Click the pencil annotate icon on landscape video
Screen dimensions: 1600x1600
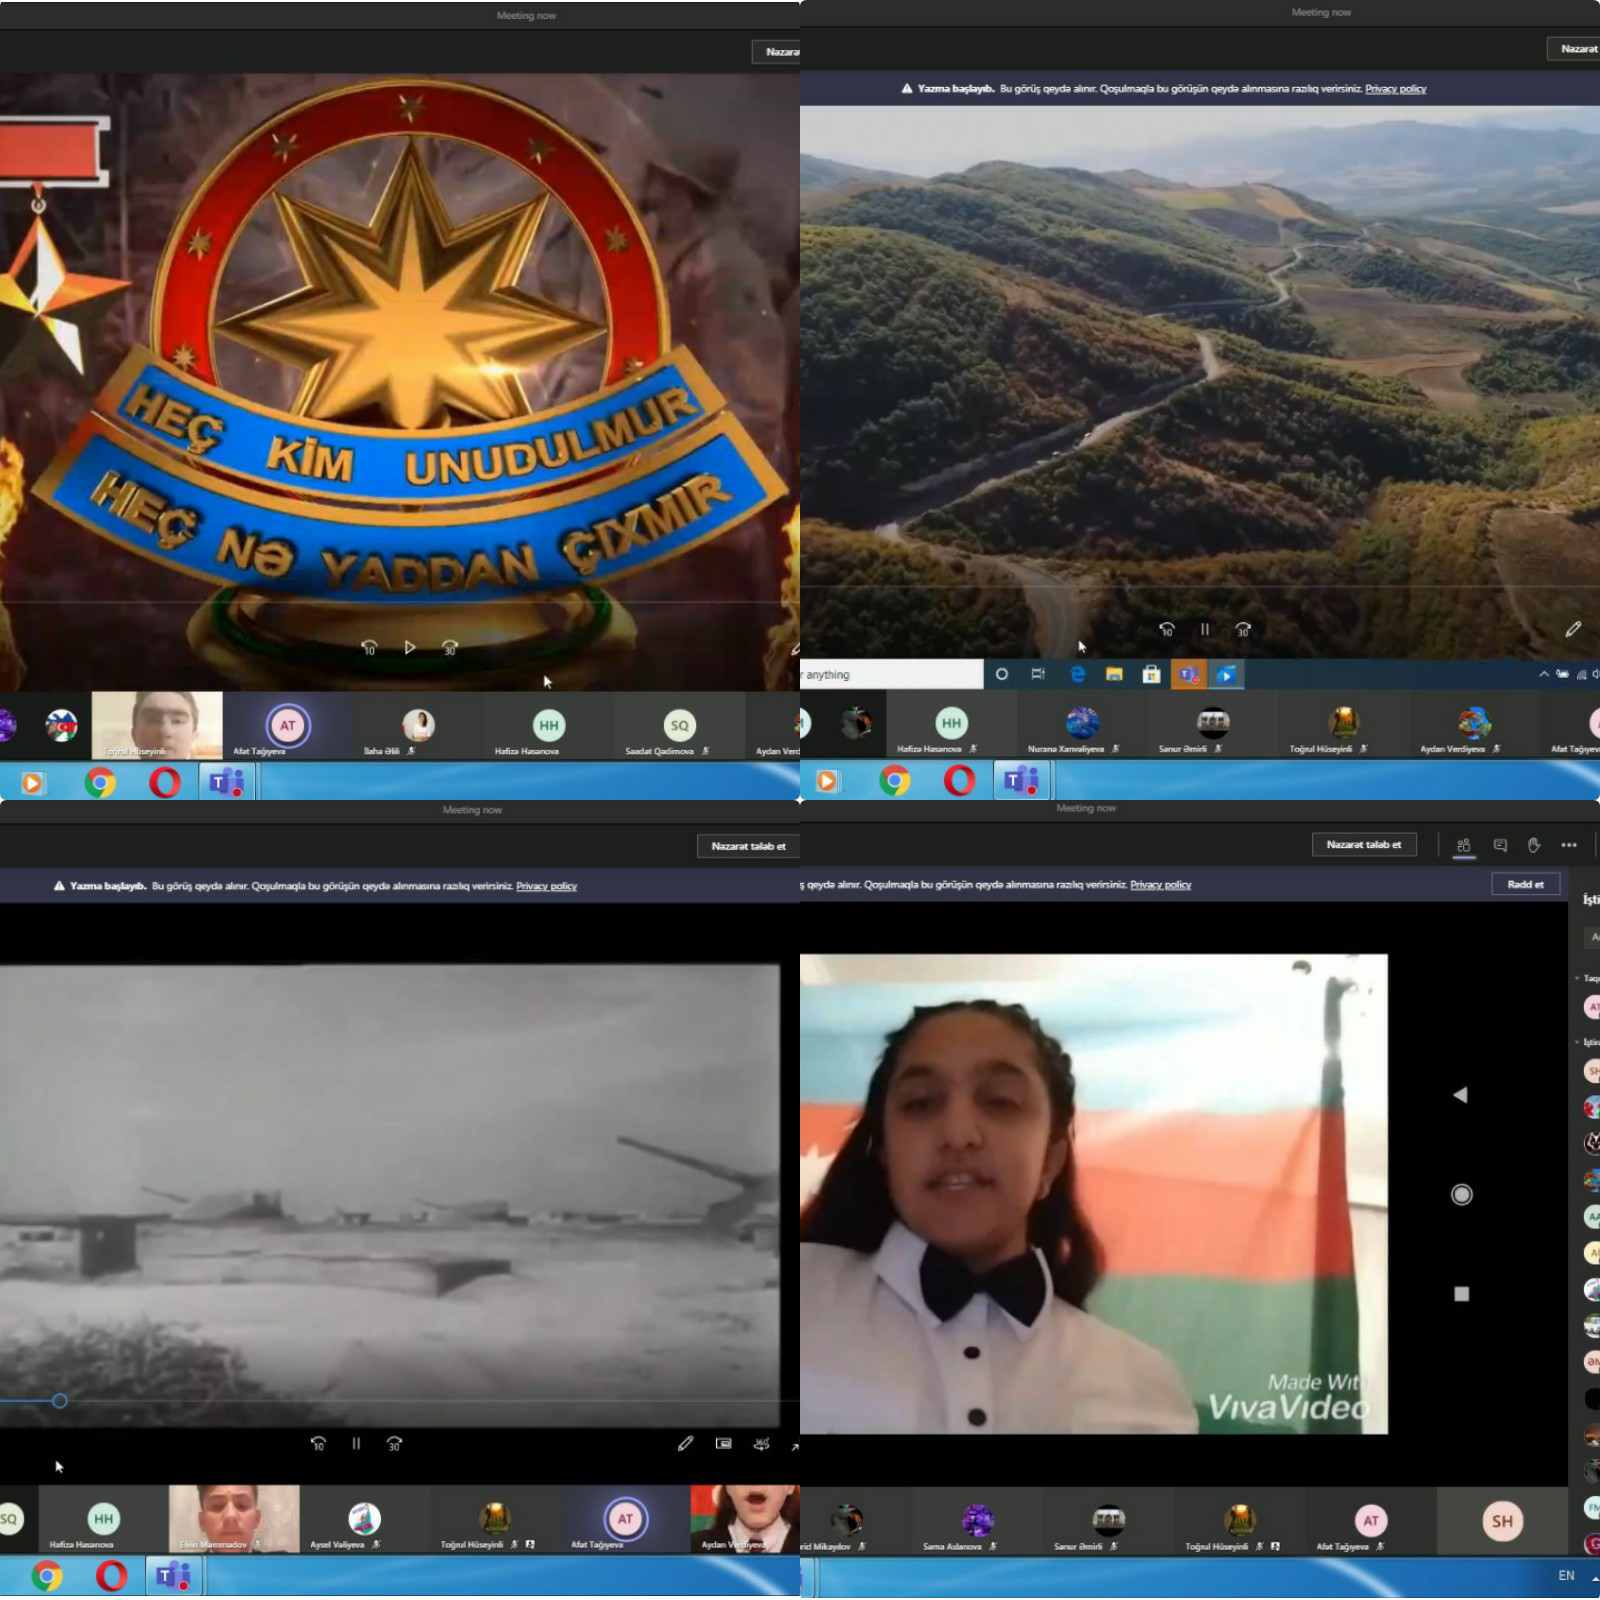(1573, 629)
